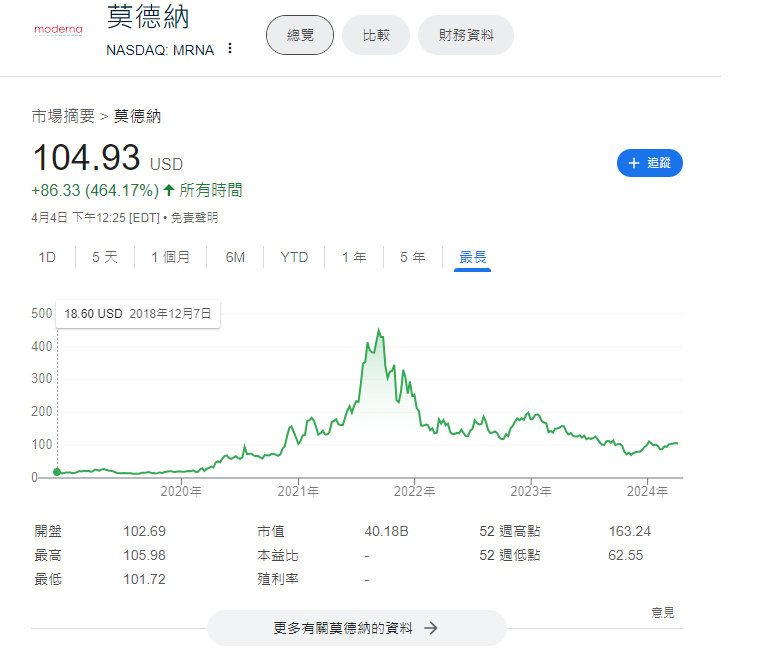Switch the chart to the YTD range
This screenshot has width=760, height=650.
[x=294, y=257]
